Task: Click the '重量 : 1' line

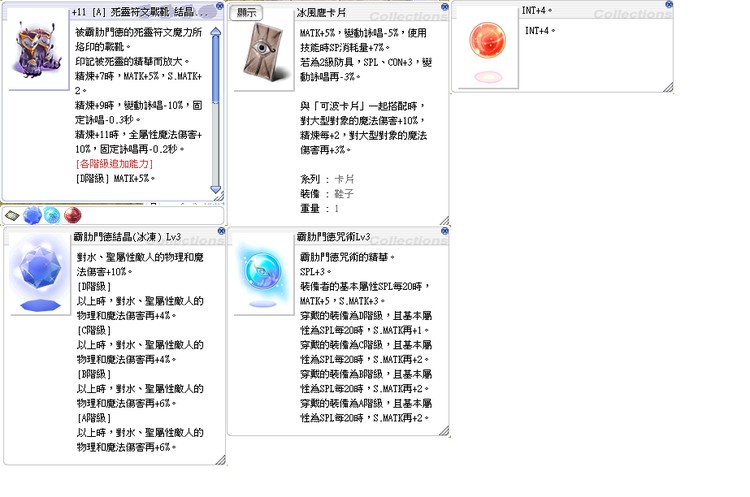Action: [320, 209]
